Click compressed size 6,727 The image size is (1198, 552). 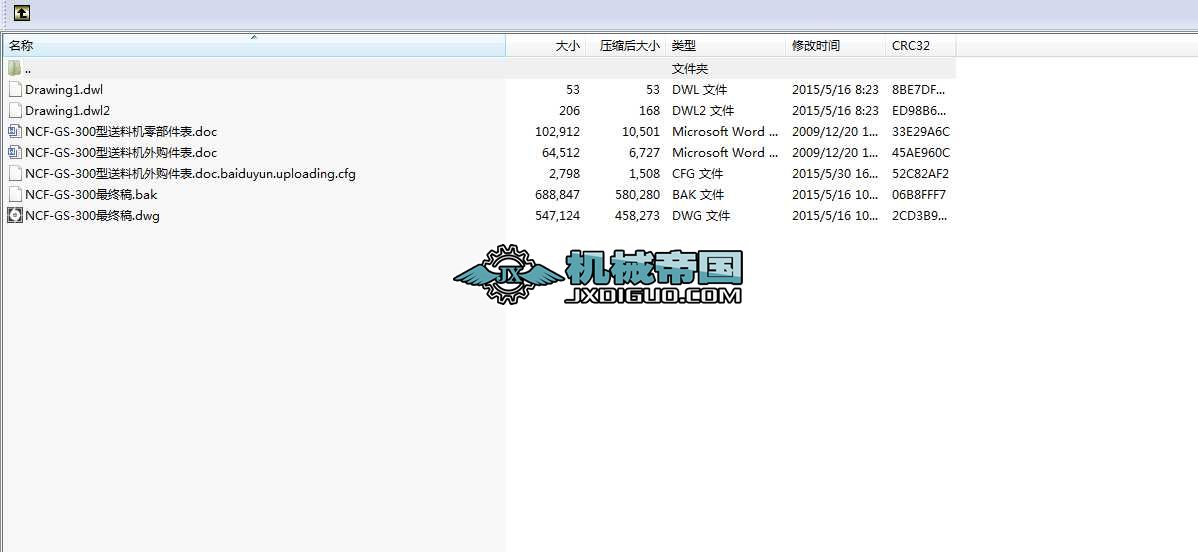click(644, 152)
